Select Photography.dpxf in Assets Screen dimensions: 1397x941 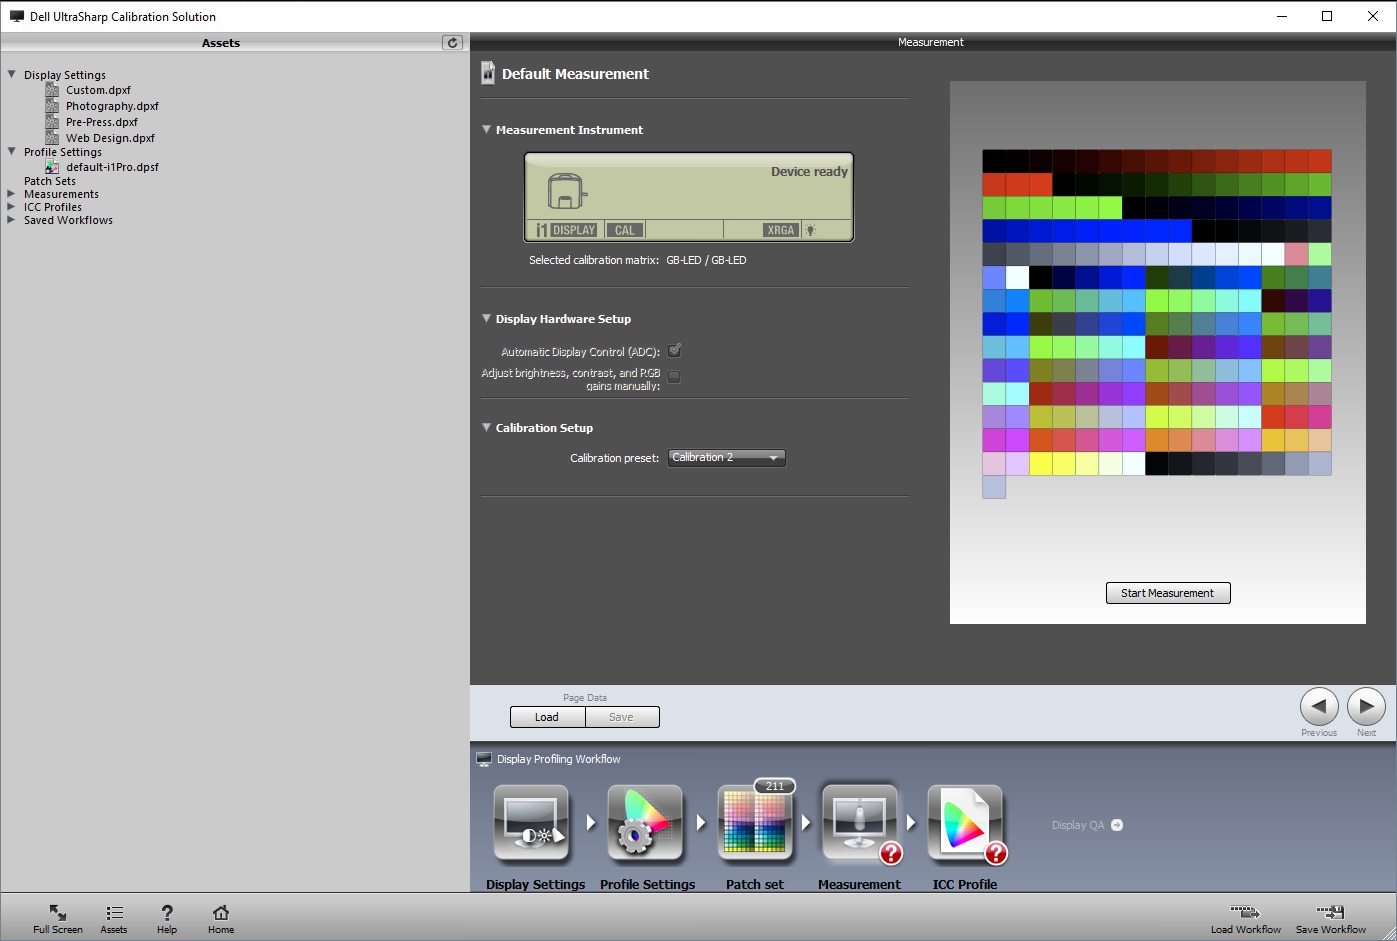pyautogui.click(x=112, y=106)
